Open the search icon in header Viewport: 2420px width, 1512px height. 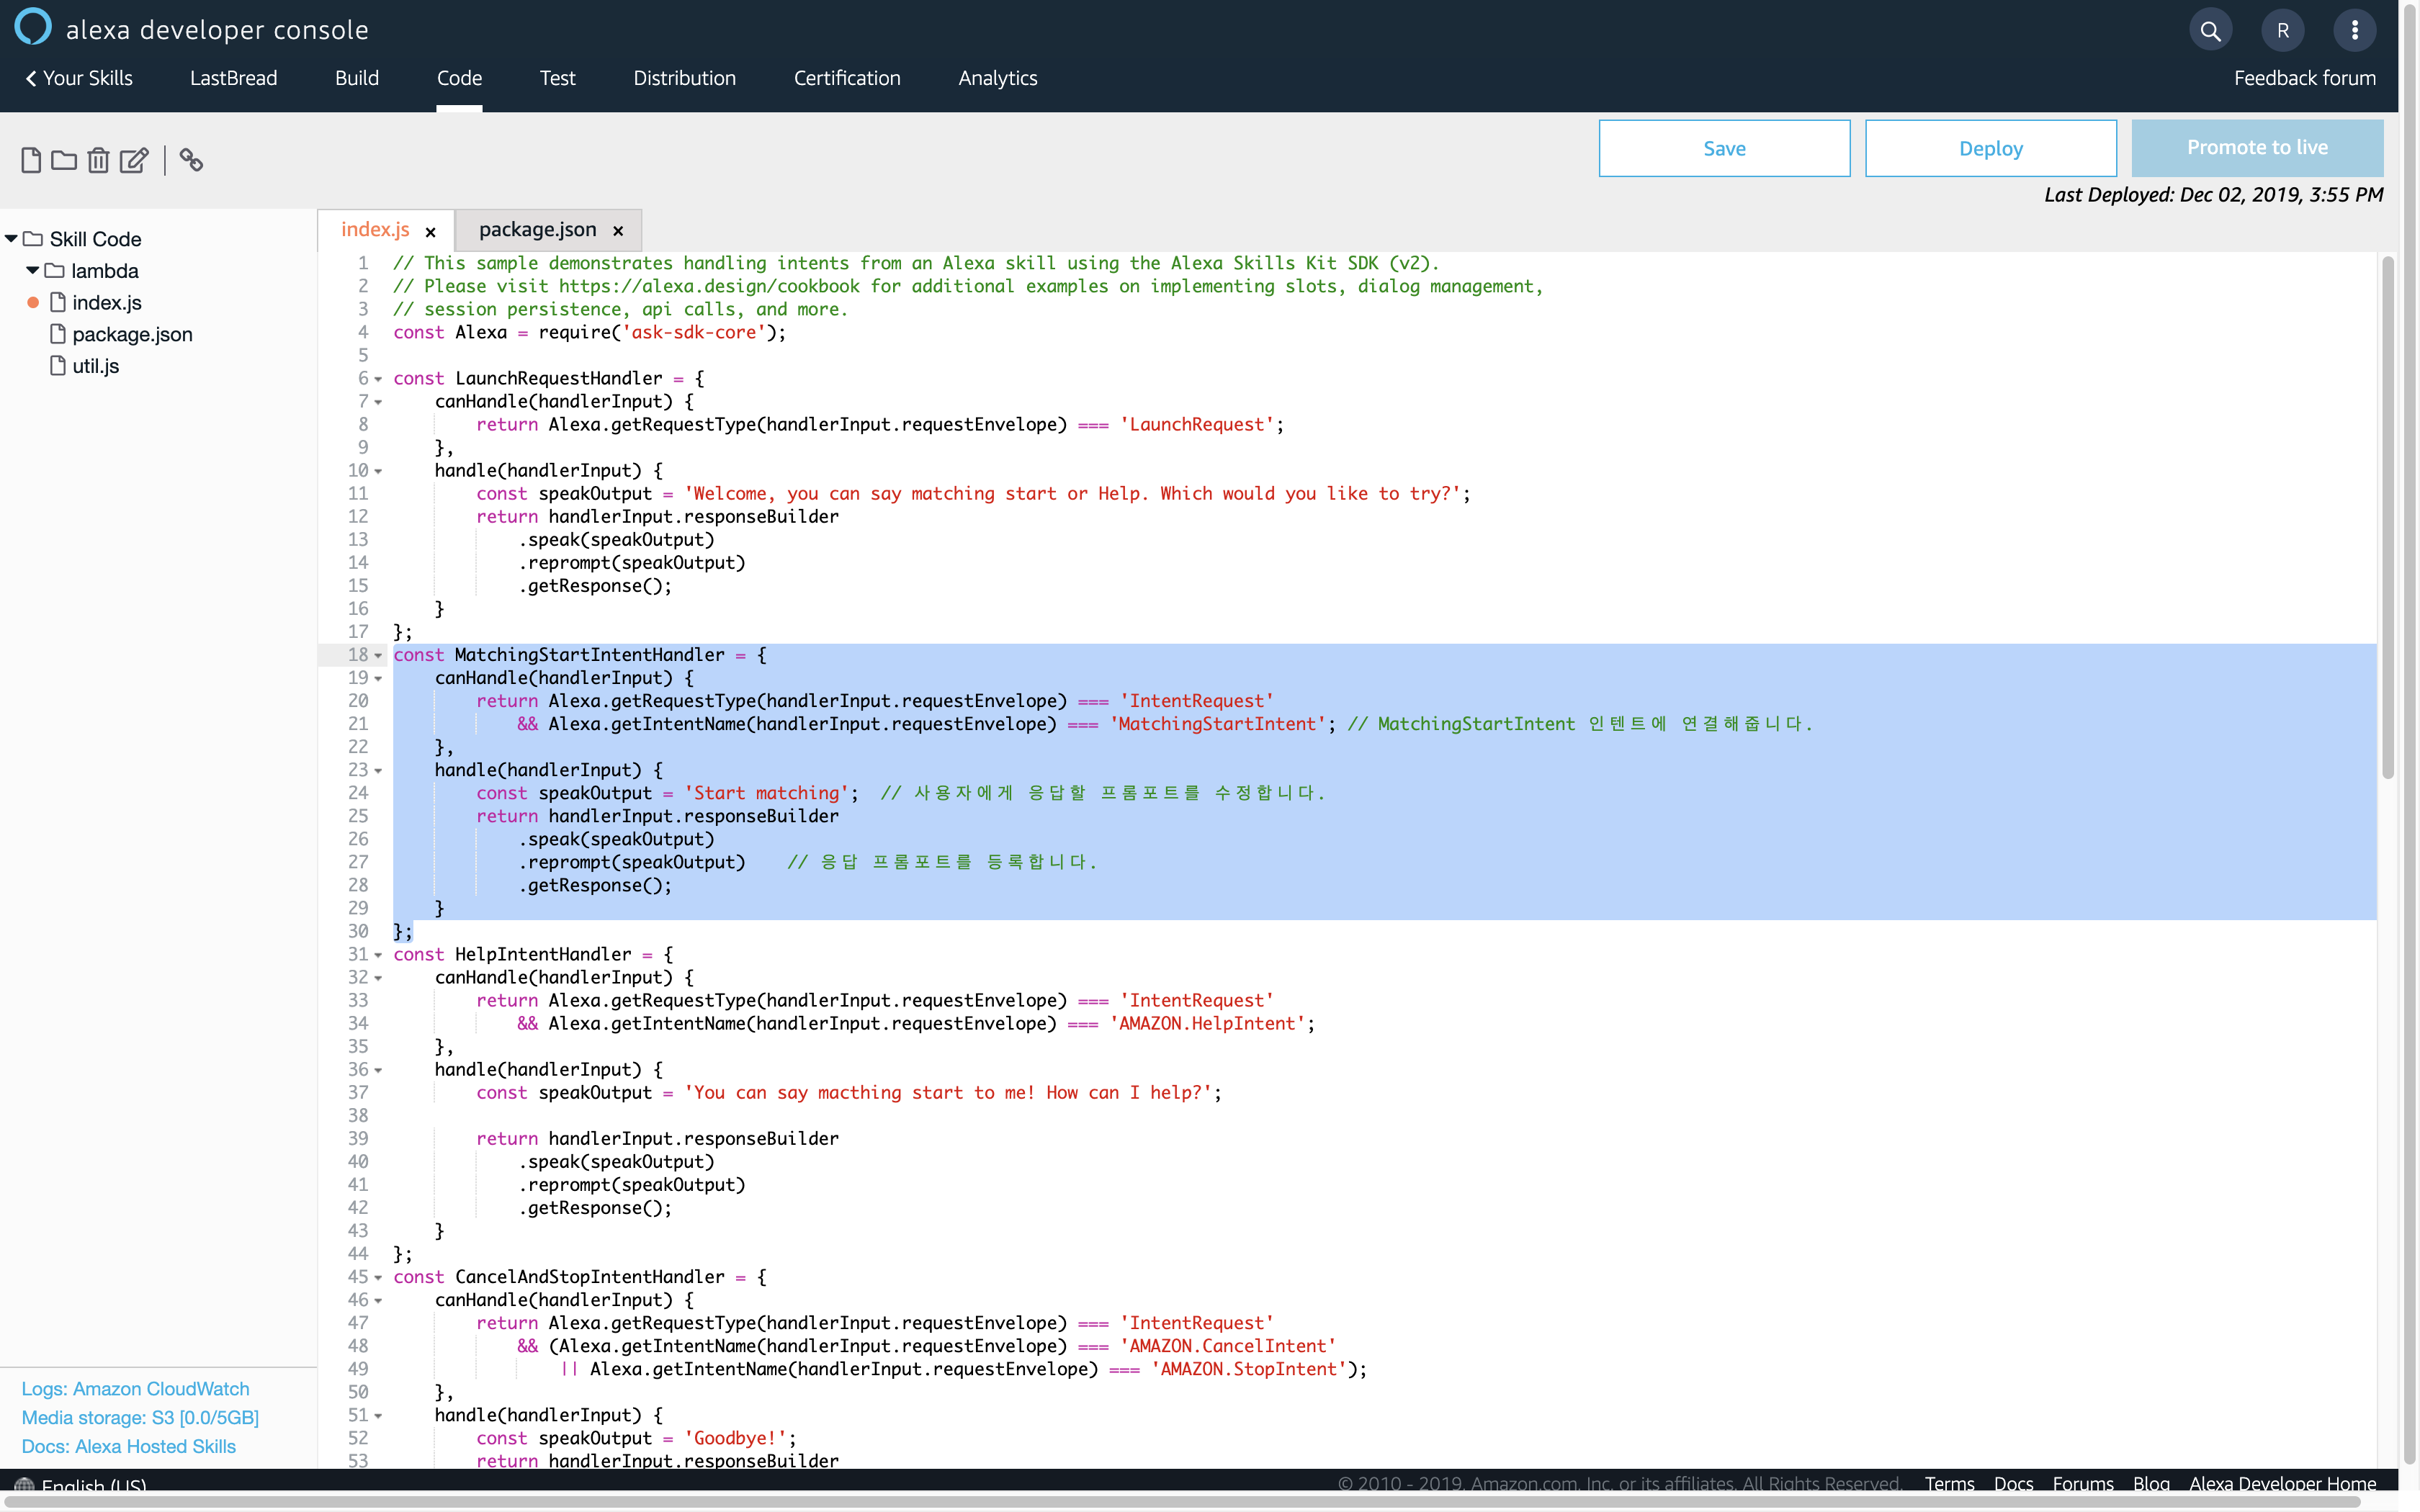[x=2210, y=31]
